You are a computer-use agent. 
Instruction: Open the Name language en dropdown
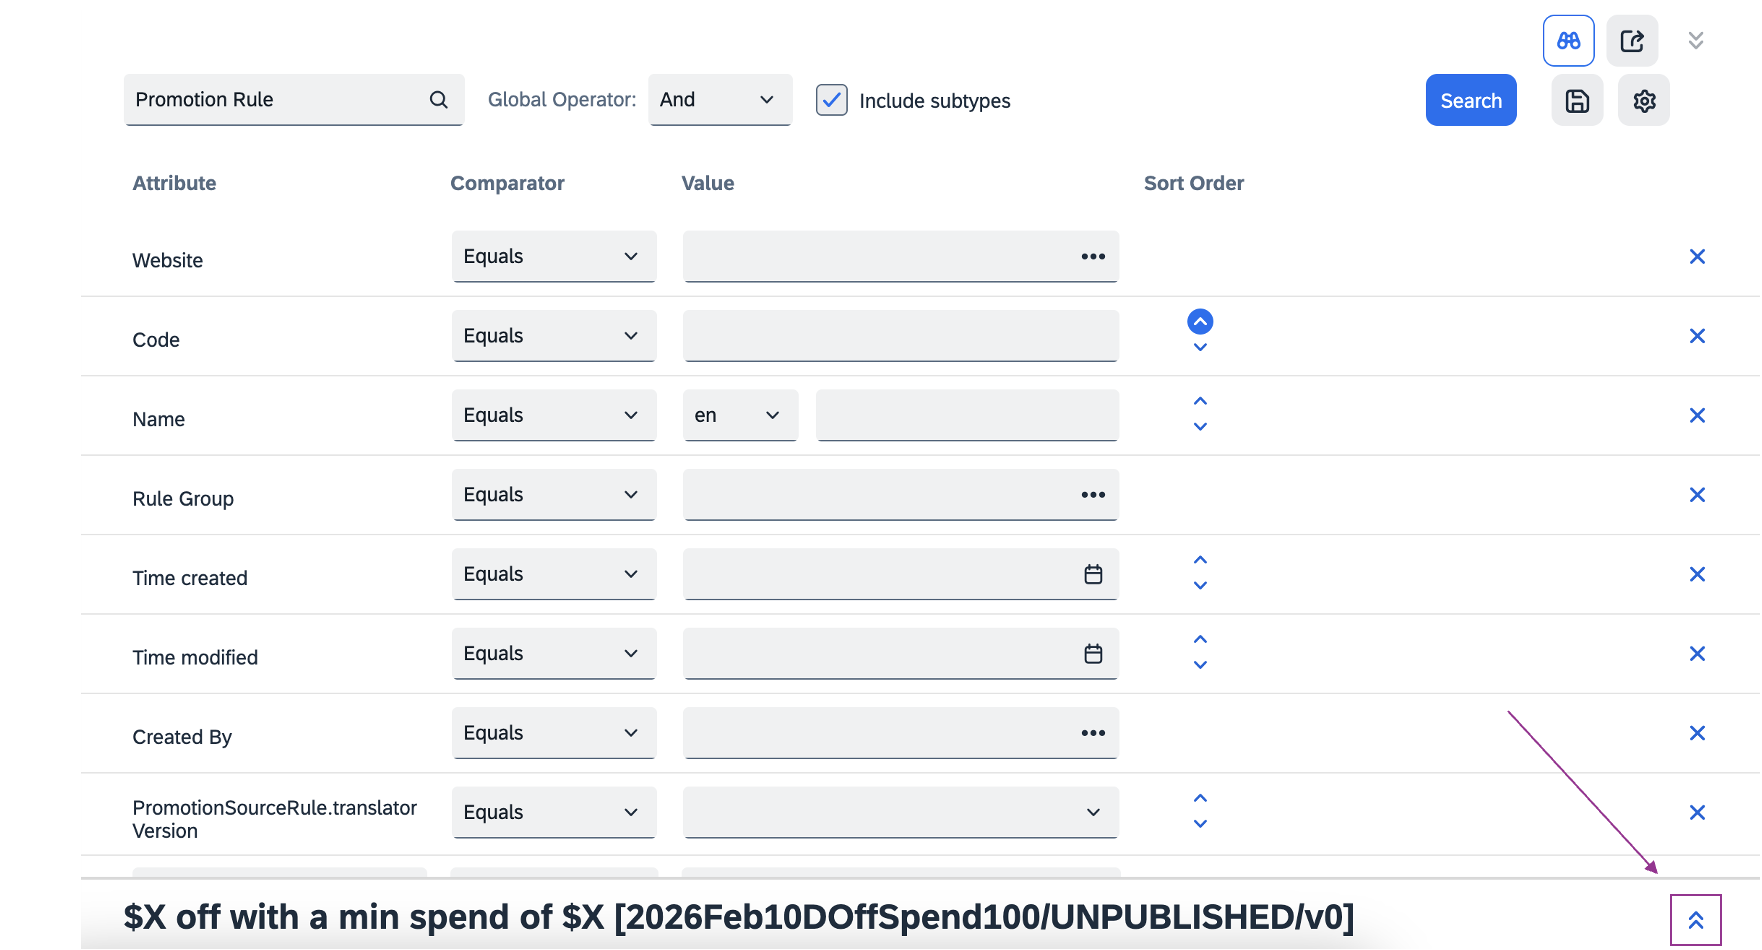(x=740, y=416)
